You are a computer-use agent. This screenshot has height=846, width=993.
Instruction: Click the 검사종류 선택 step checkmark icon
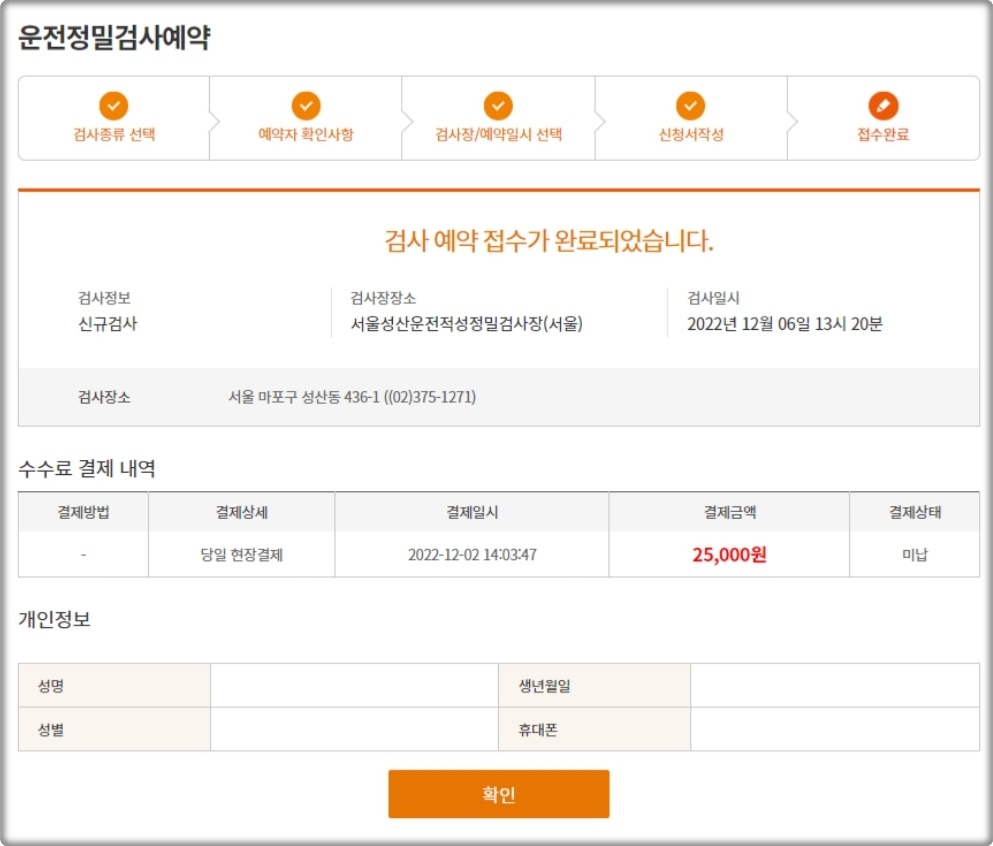tap(113, 105)
